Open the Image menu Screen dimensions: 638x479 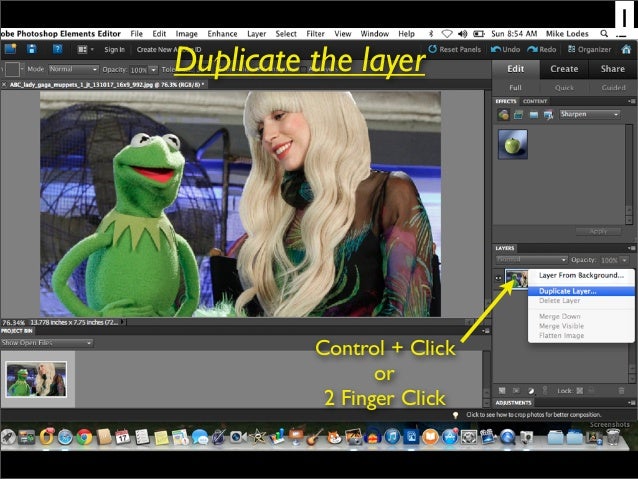click(186, 34)
